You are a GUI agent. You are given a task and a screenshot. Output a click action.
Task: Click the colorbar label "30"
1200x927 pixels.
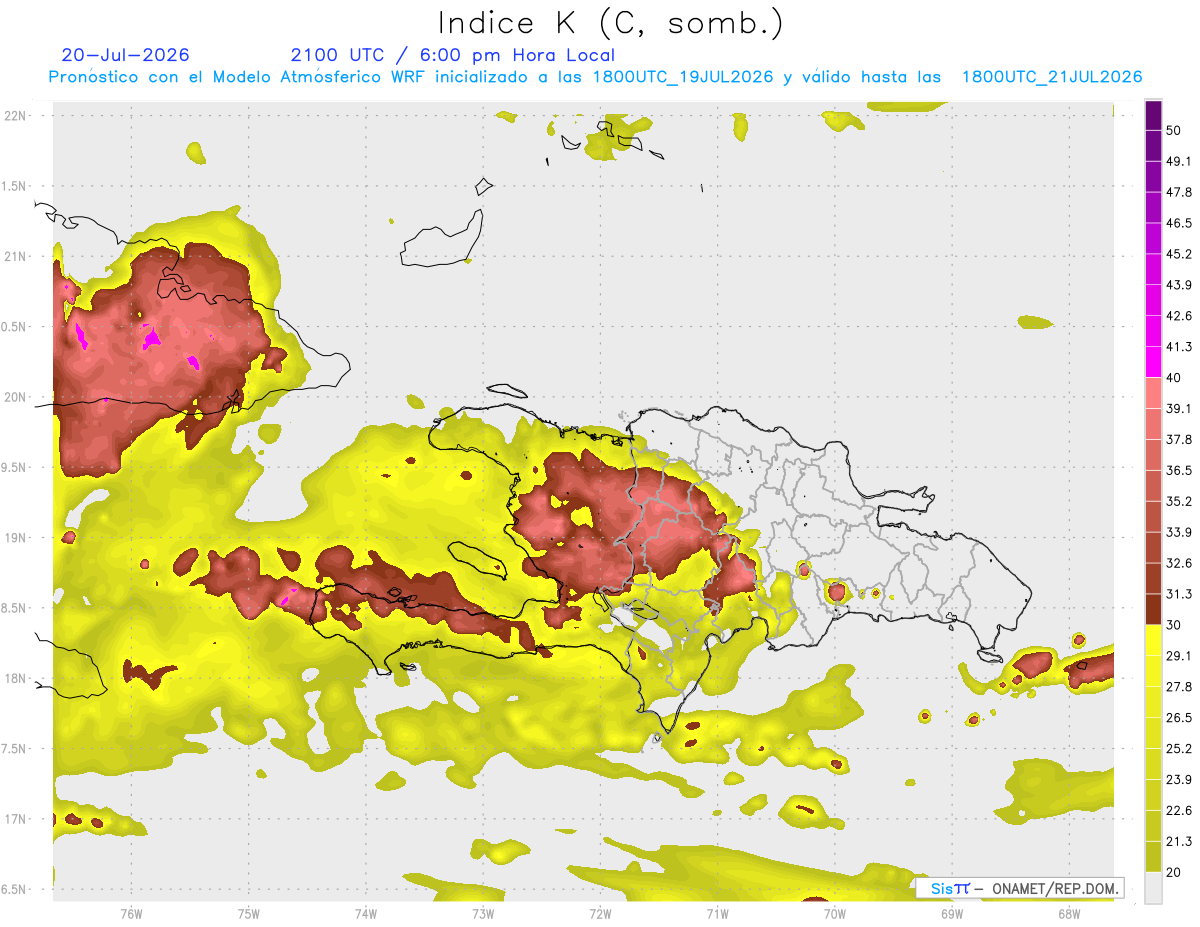click(x=1174, y=625)
